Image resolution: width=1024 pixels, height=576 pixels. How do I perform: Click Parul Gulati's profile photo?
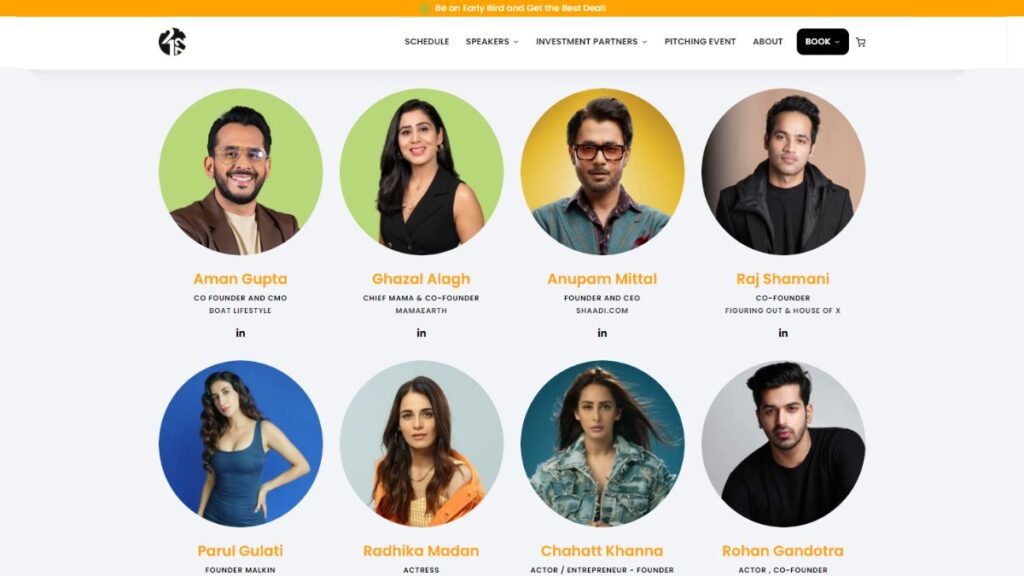pos(240,443)
